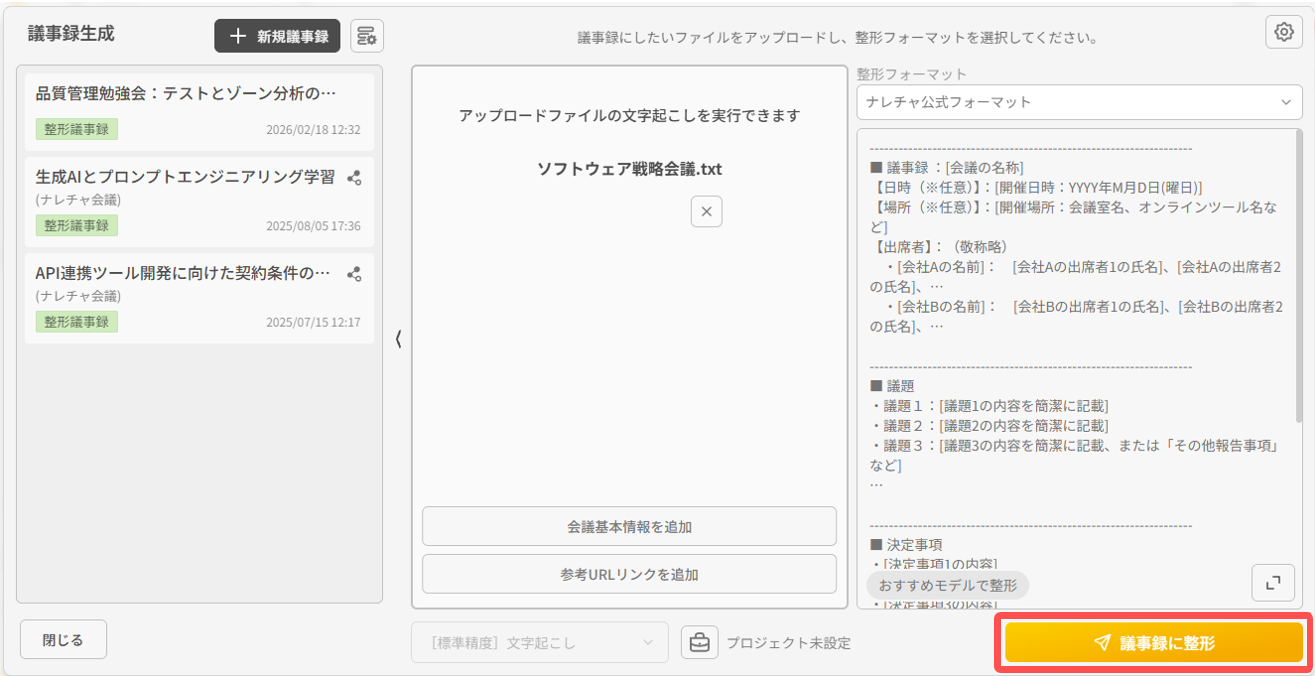The image size is (1315, 676).
Task: Click 整形議事録 tag dated 2025/08/05
Action: [77, 225]
